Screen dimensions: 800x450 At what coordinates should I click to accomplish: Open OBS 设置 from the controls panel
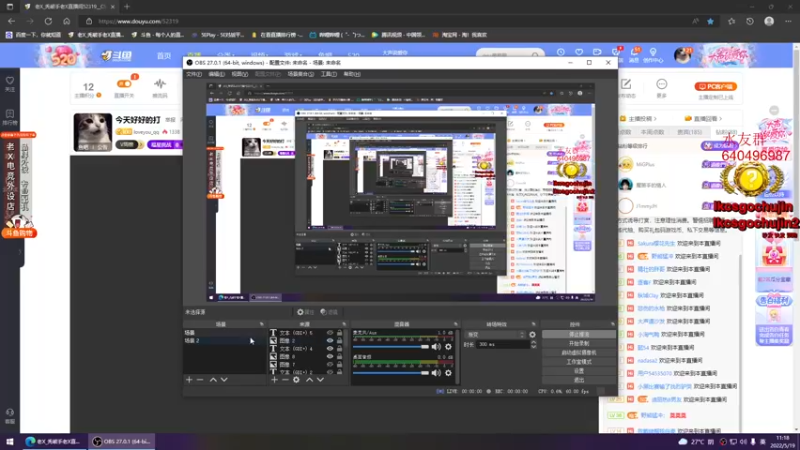click(579, 371)
